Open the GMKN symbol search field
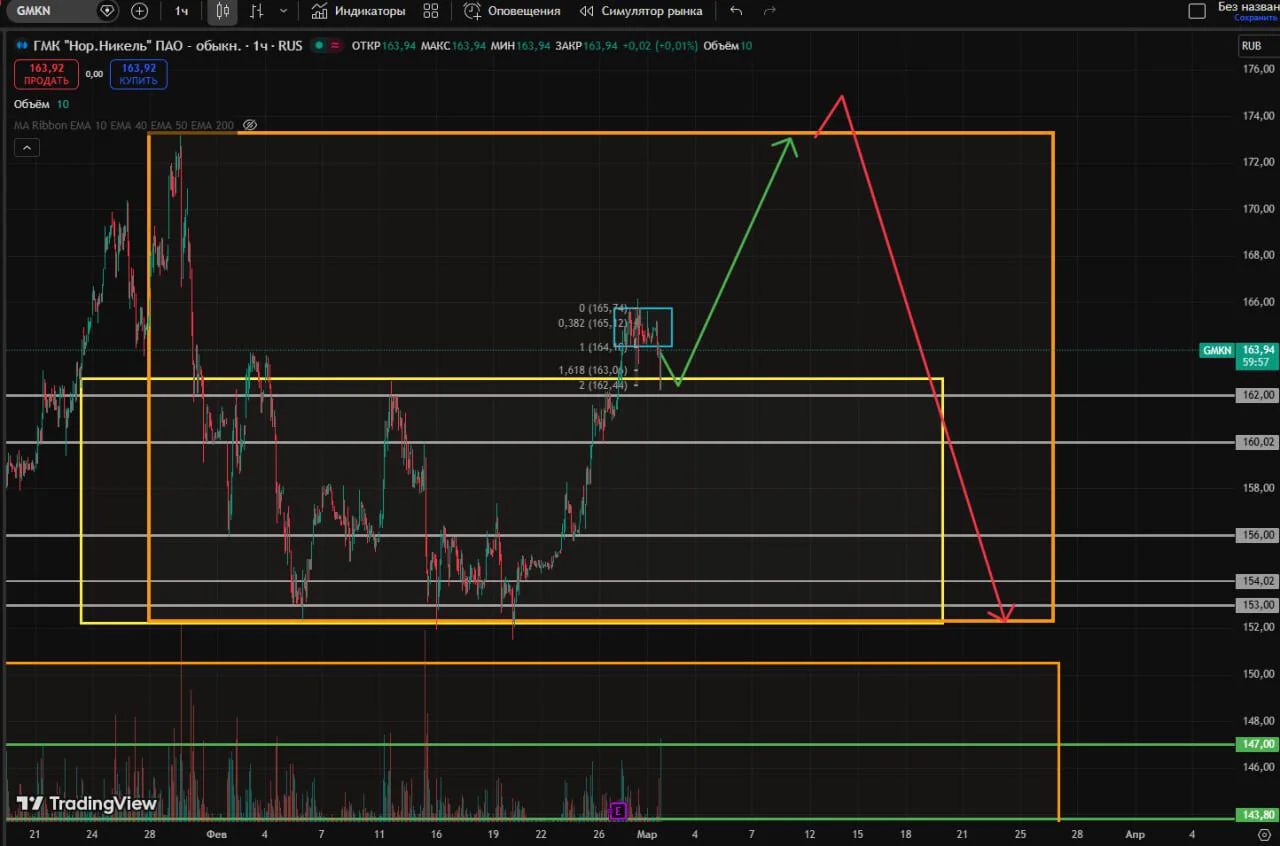This screenshot has width=1280, height=846. pyautogui.click(x=64, y=11)
